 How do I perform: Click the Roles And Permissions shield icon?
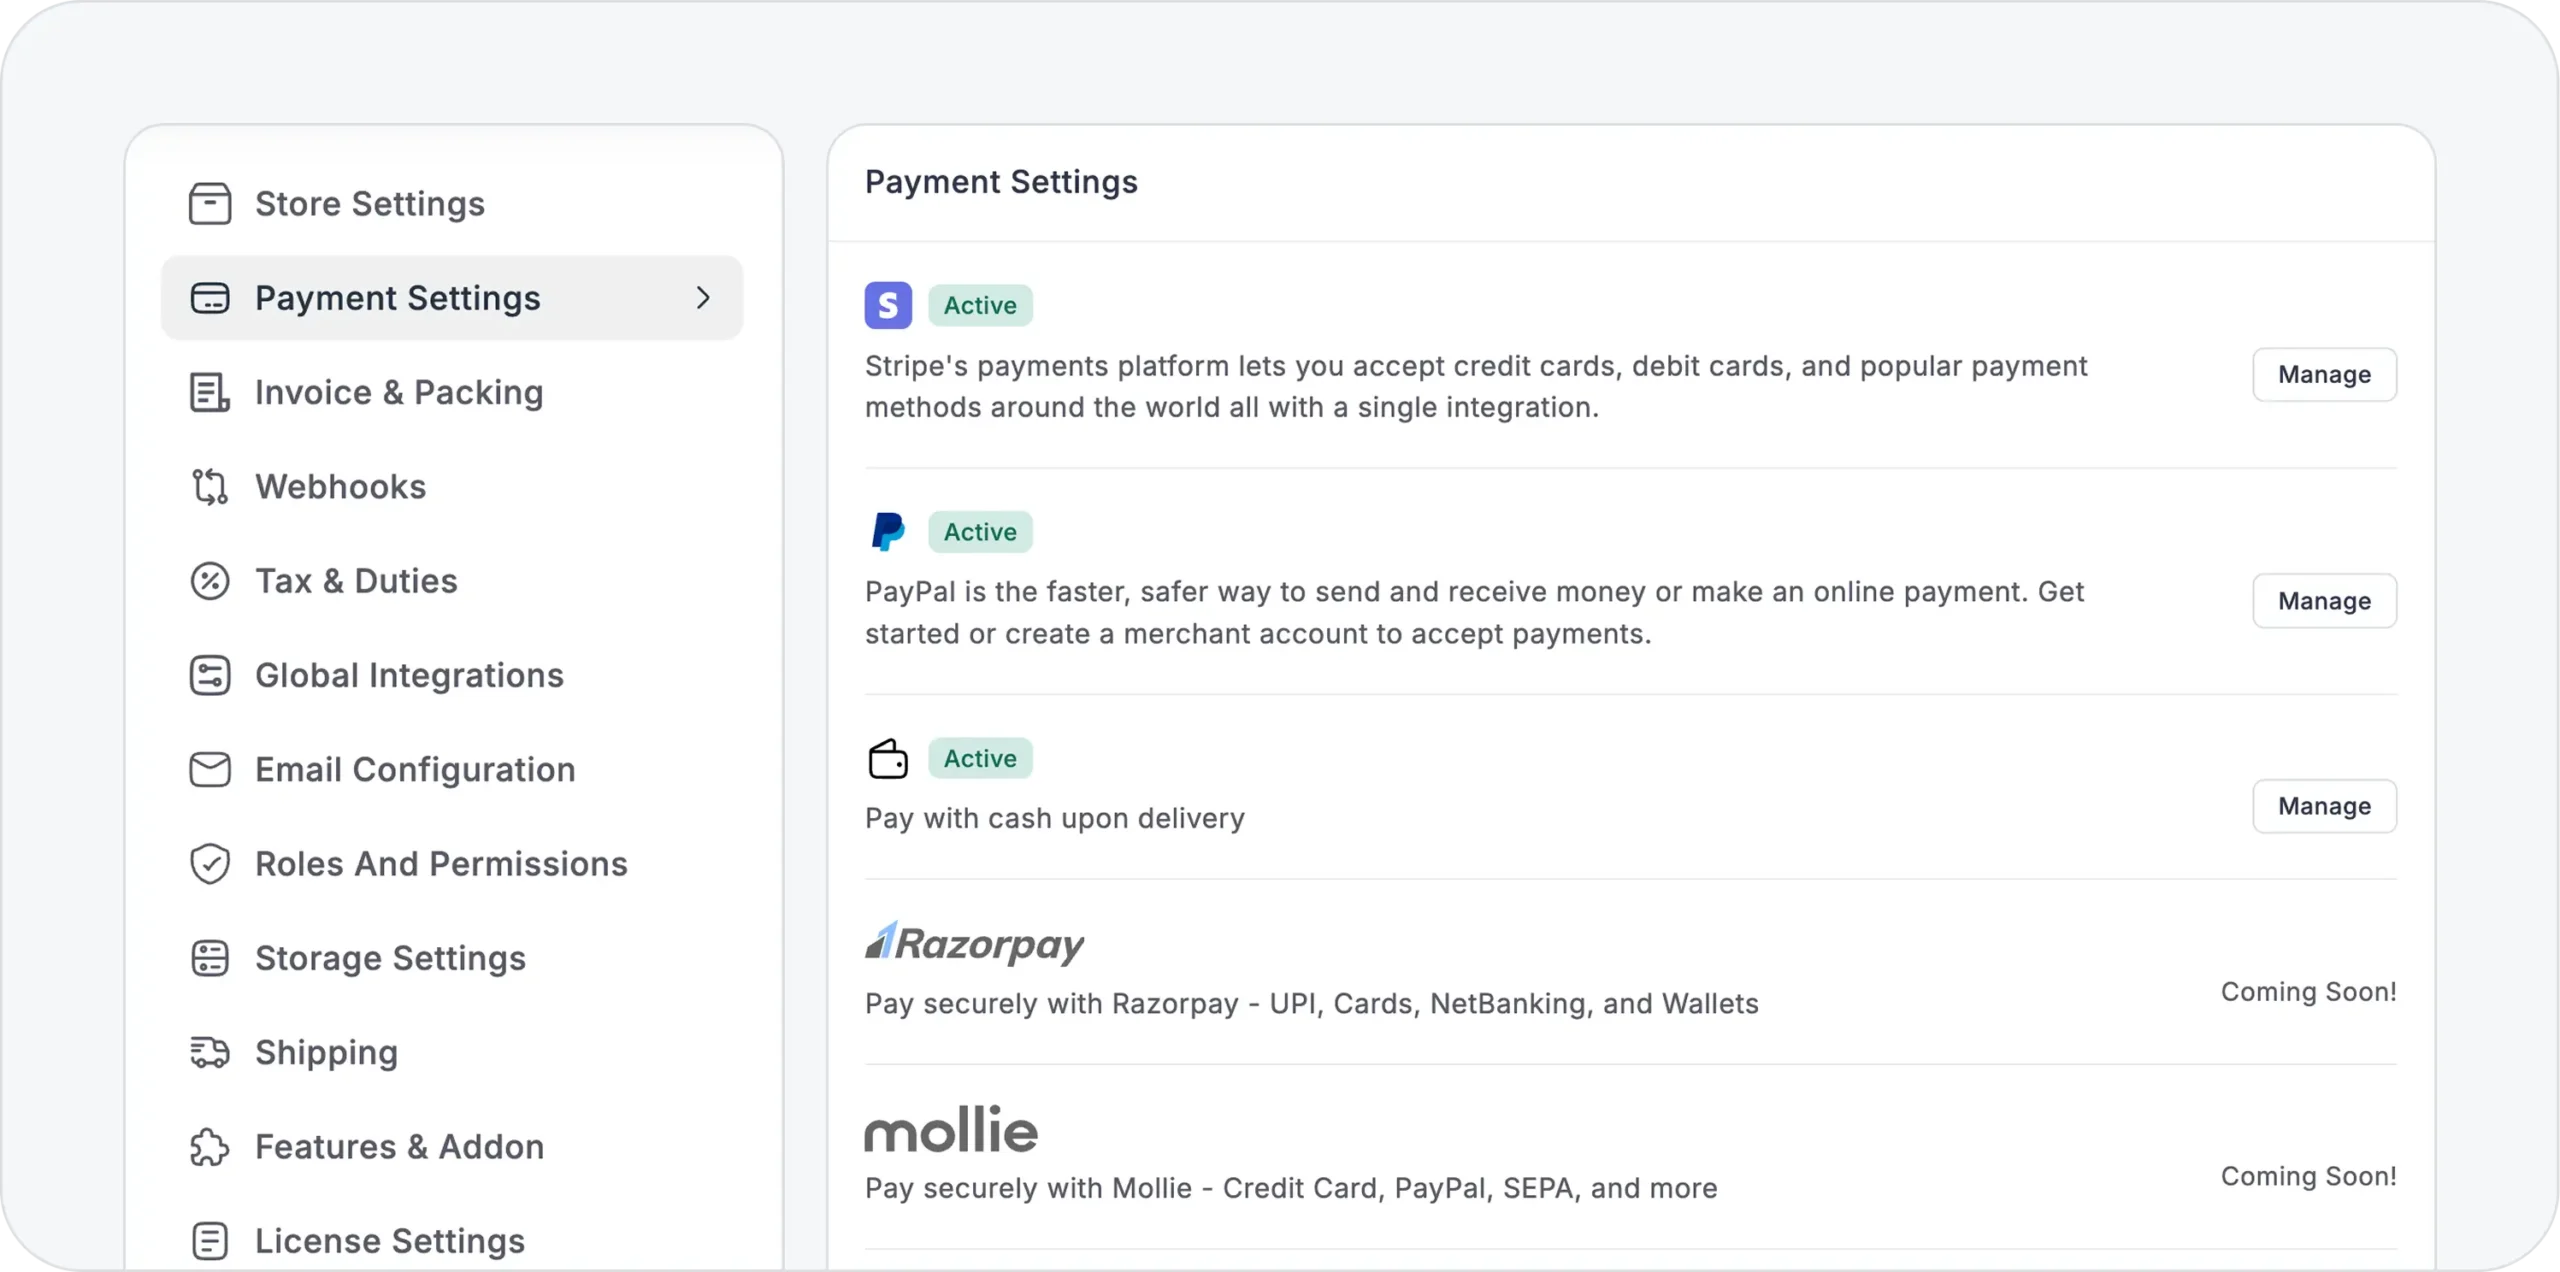tap(210, 864)
